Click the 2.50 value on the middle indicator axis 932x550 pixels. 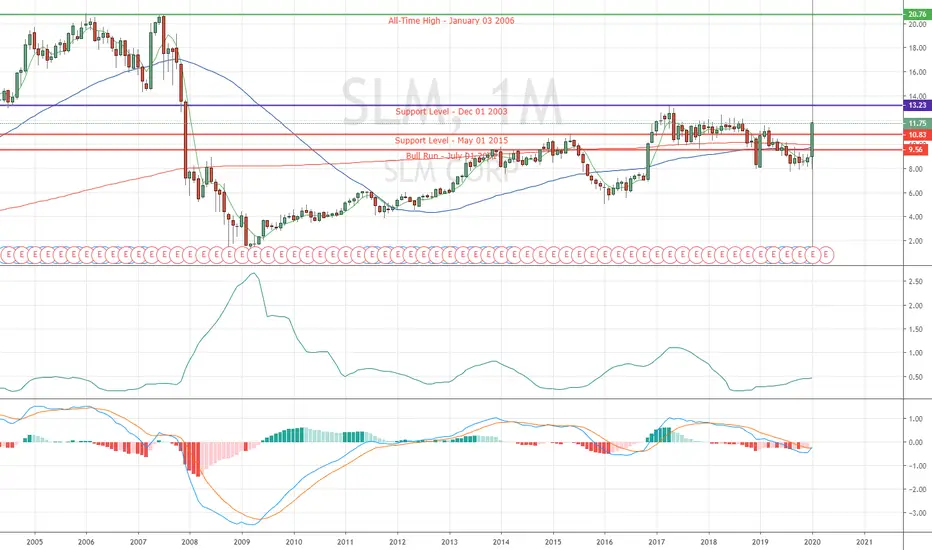tap(915, 282)
